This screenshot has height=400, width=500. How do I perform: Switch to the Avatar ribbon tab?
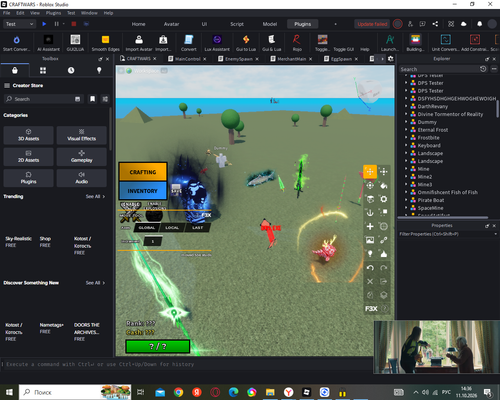(171, 24)
